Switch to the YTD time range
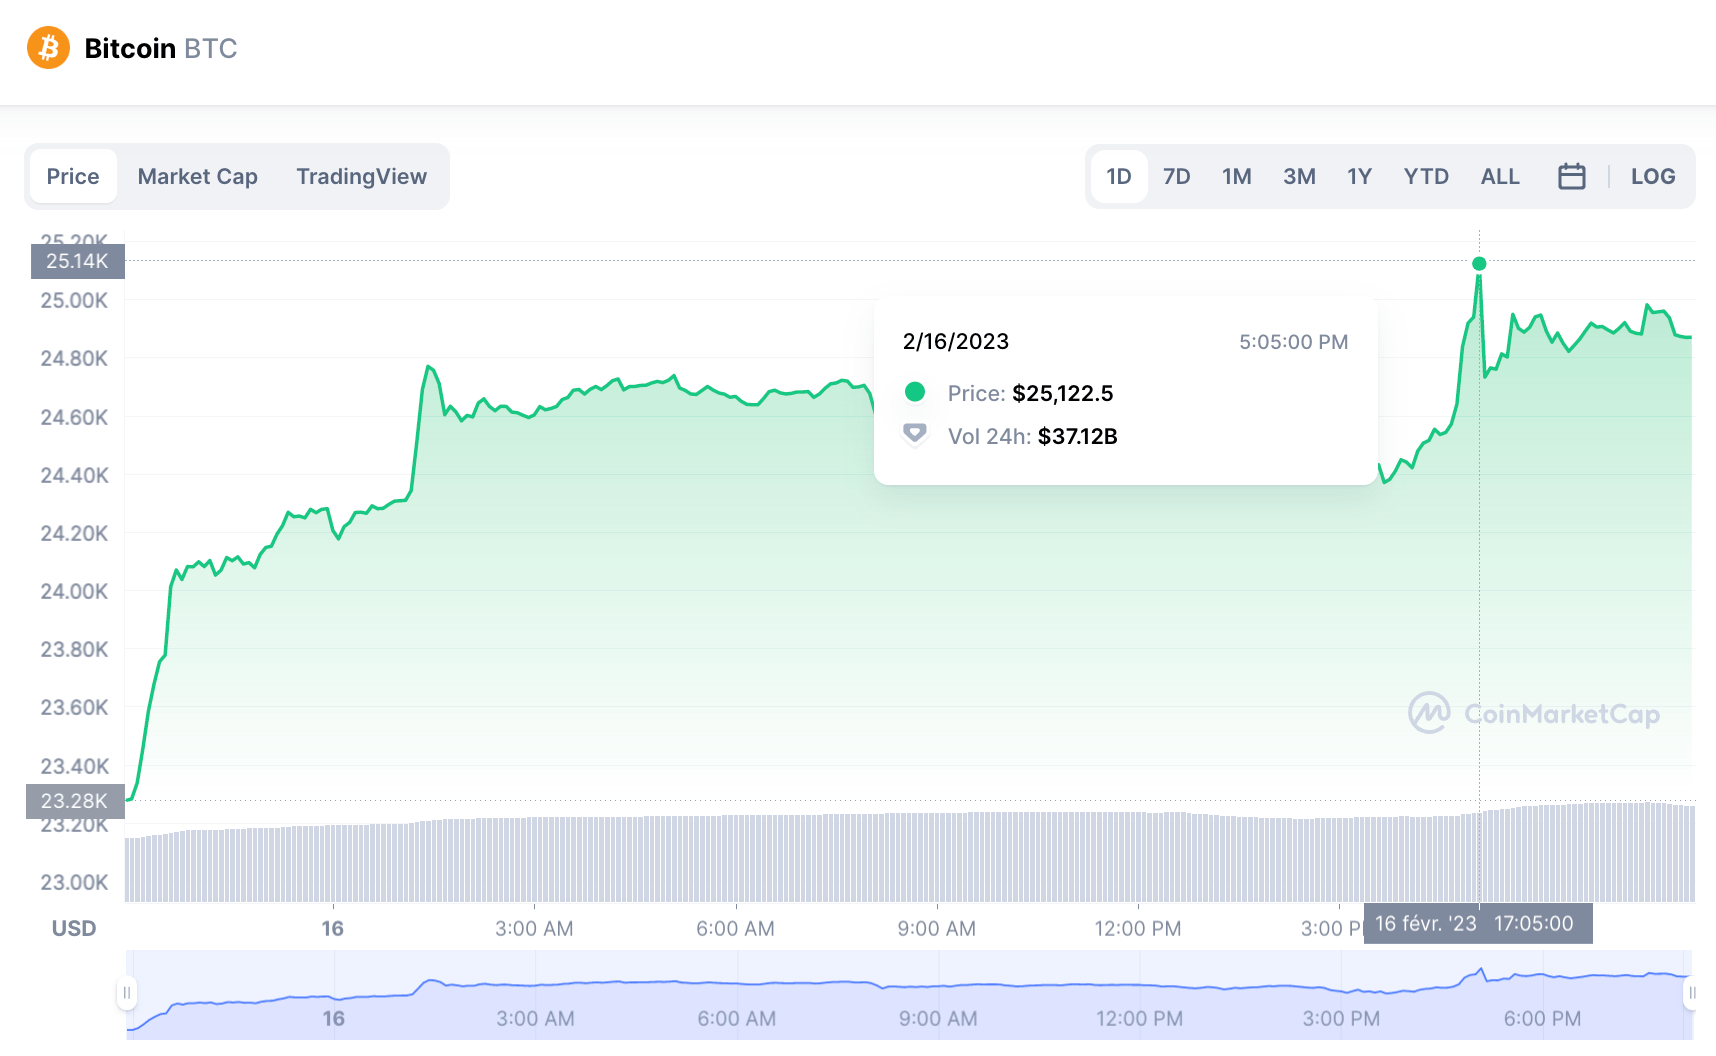Screen dimensions: 1716x1056 click(x=1426, y=176)
